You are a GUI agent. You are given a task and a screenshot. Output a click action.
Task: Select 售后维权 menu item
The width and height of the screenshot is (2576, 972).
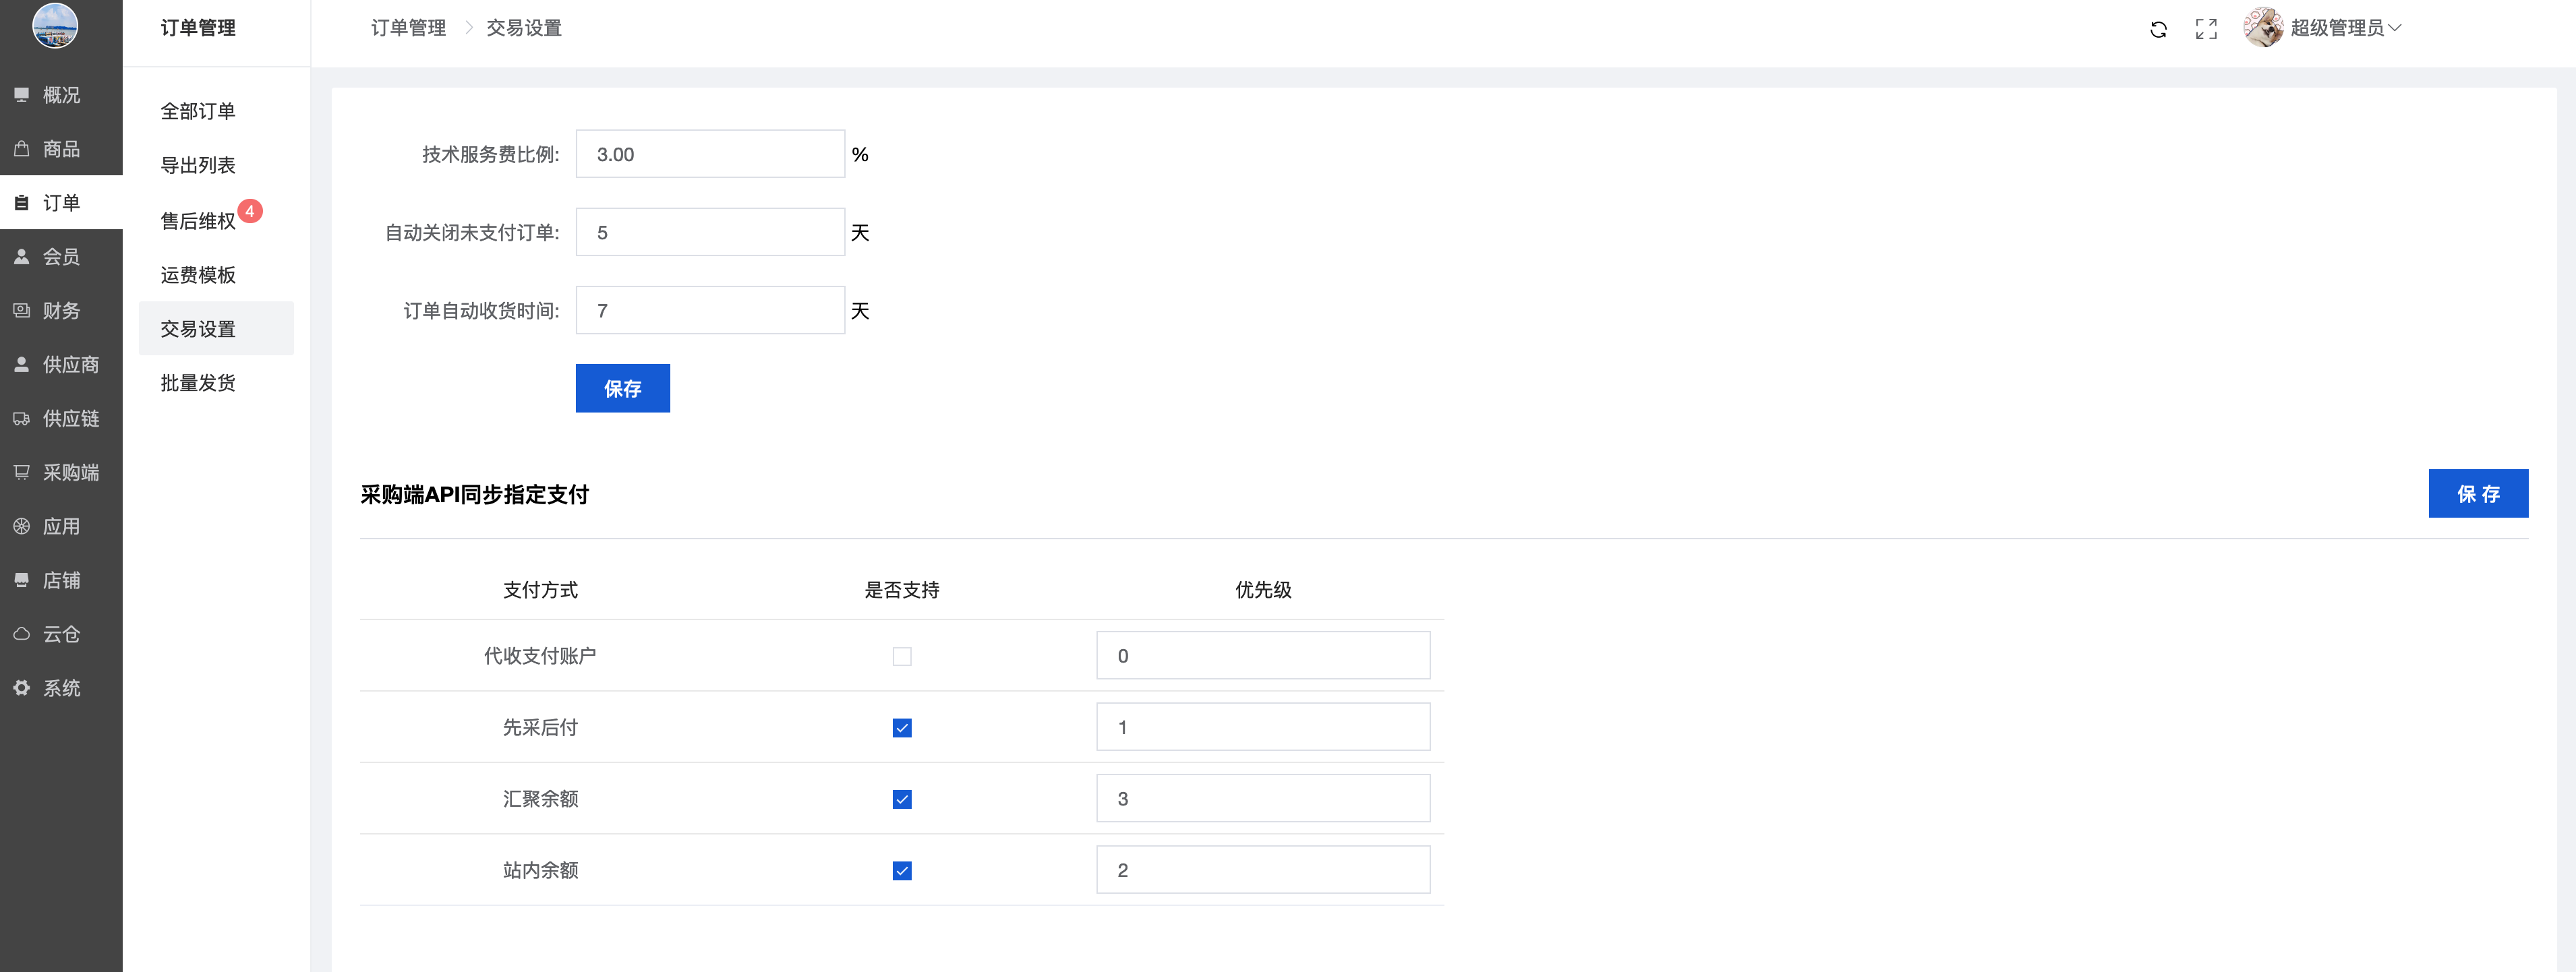click(198, 221)
